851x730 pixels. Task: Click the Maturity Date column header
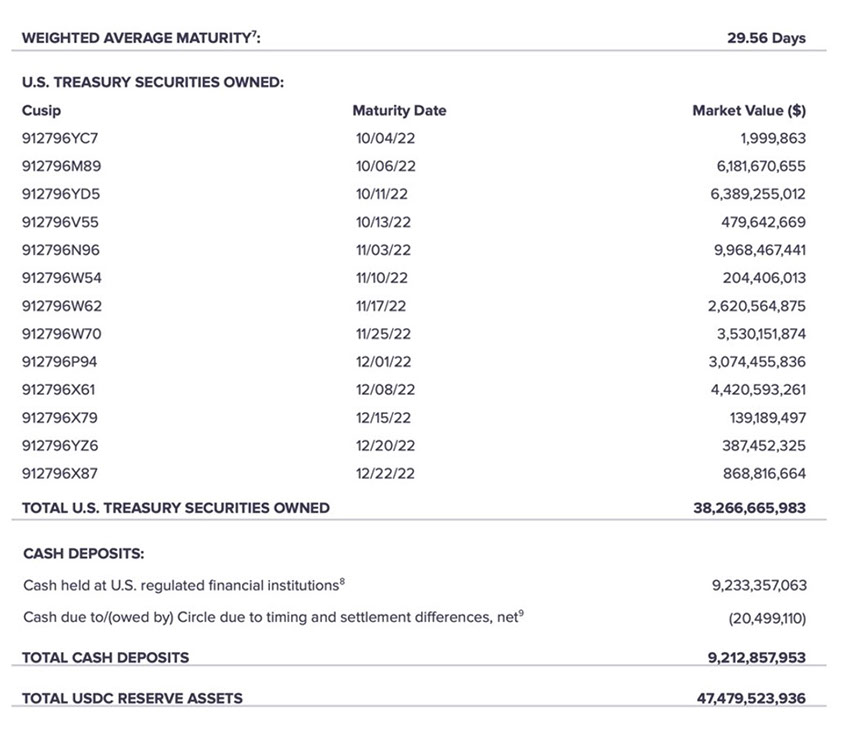click(x=399, y=110)
